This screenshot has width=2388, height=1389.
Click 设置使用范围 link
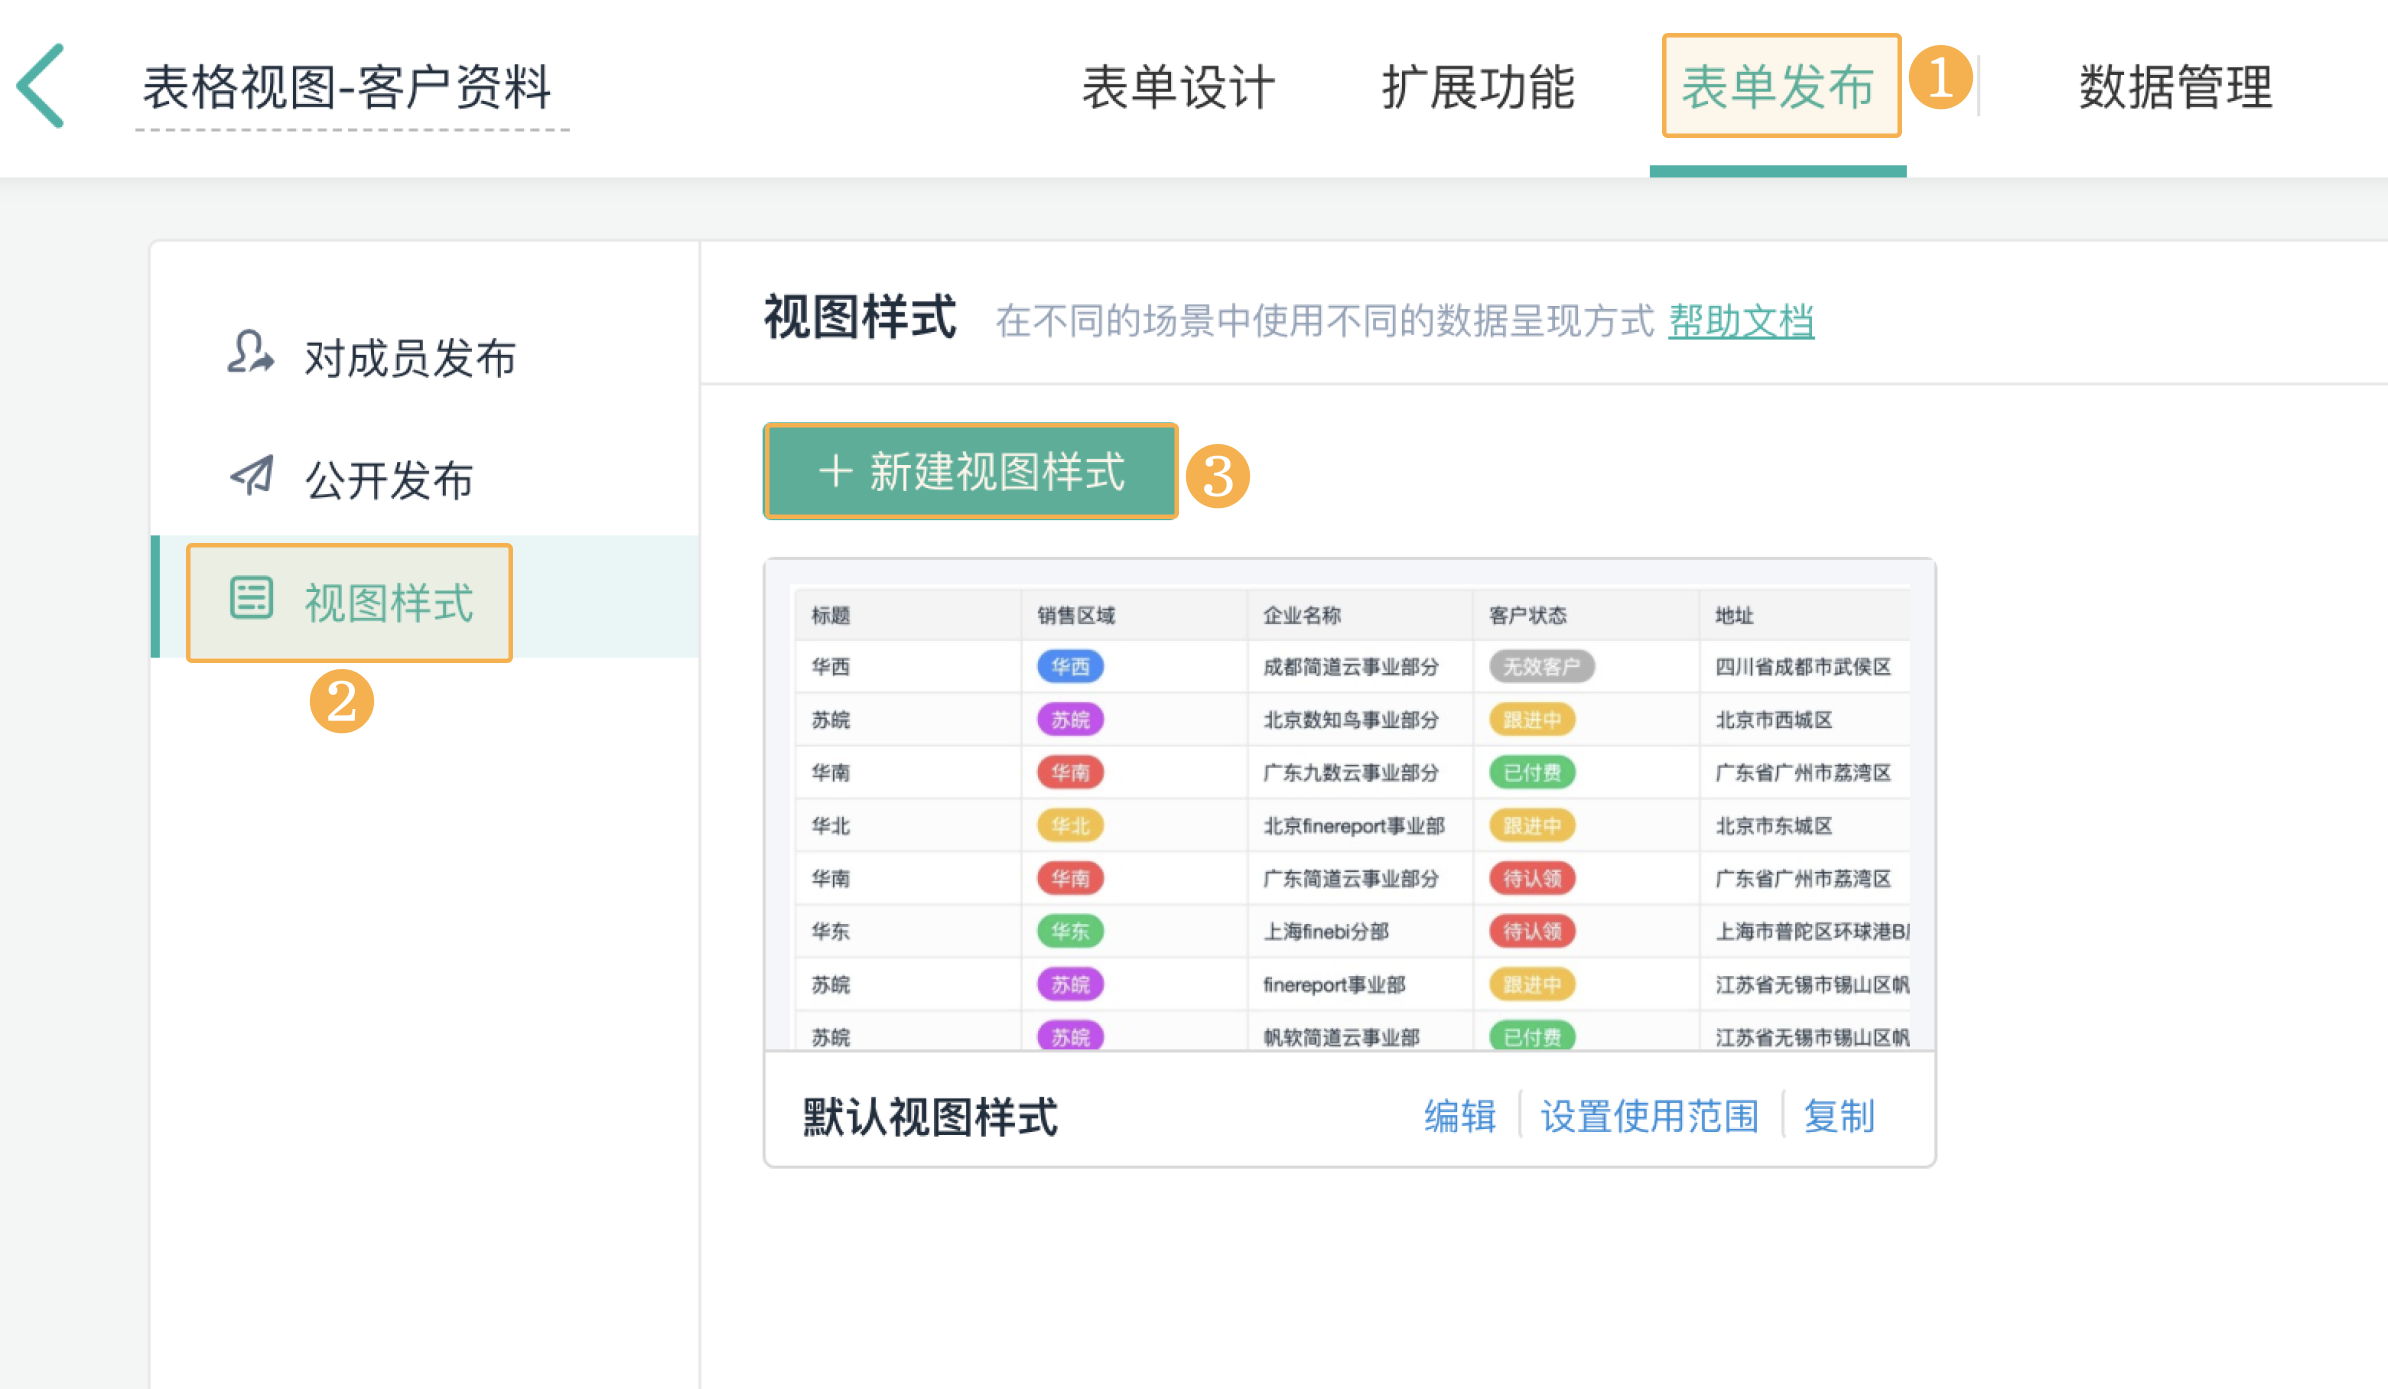tap(1650, 1116)
